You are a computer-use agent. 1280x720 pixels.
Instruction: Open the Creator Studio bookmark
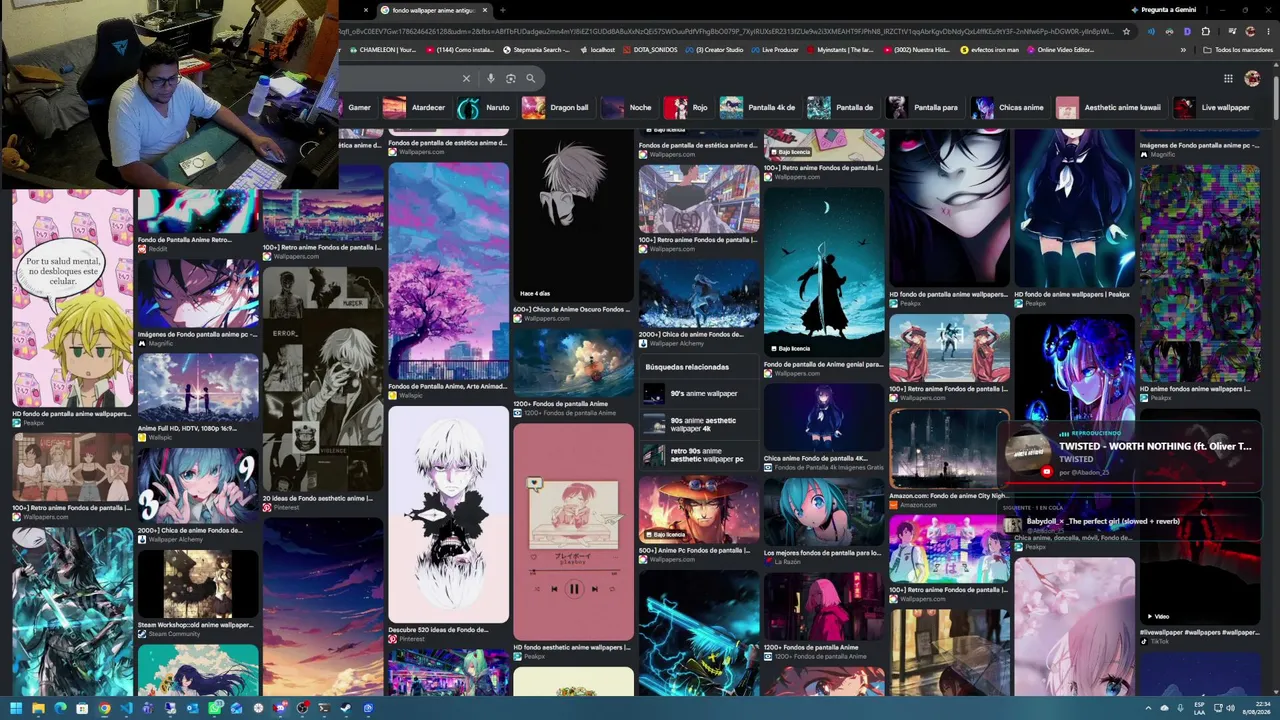coord(715,50)
